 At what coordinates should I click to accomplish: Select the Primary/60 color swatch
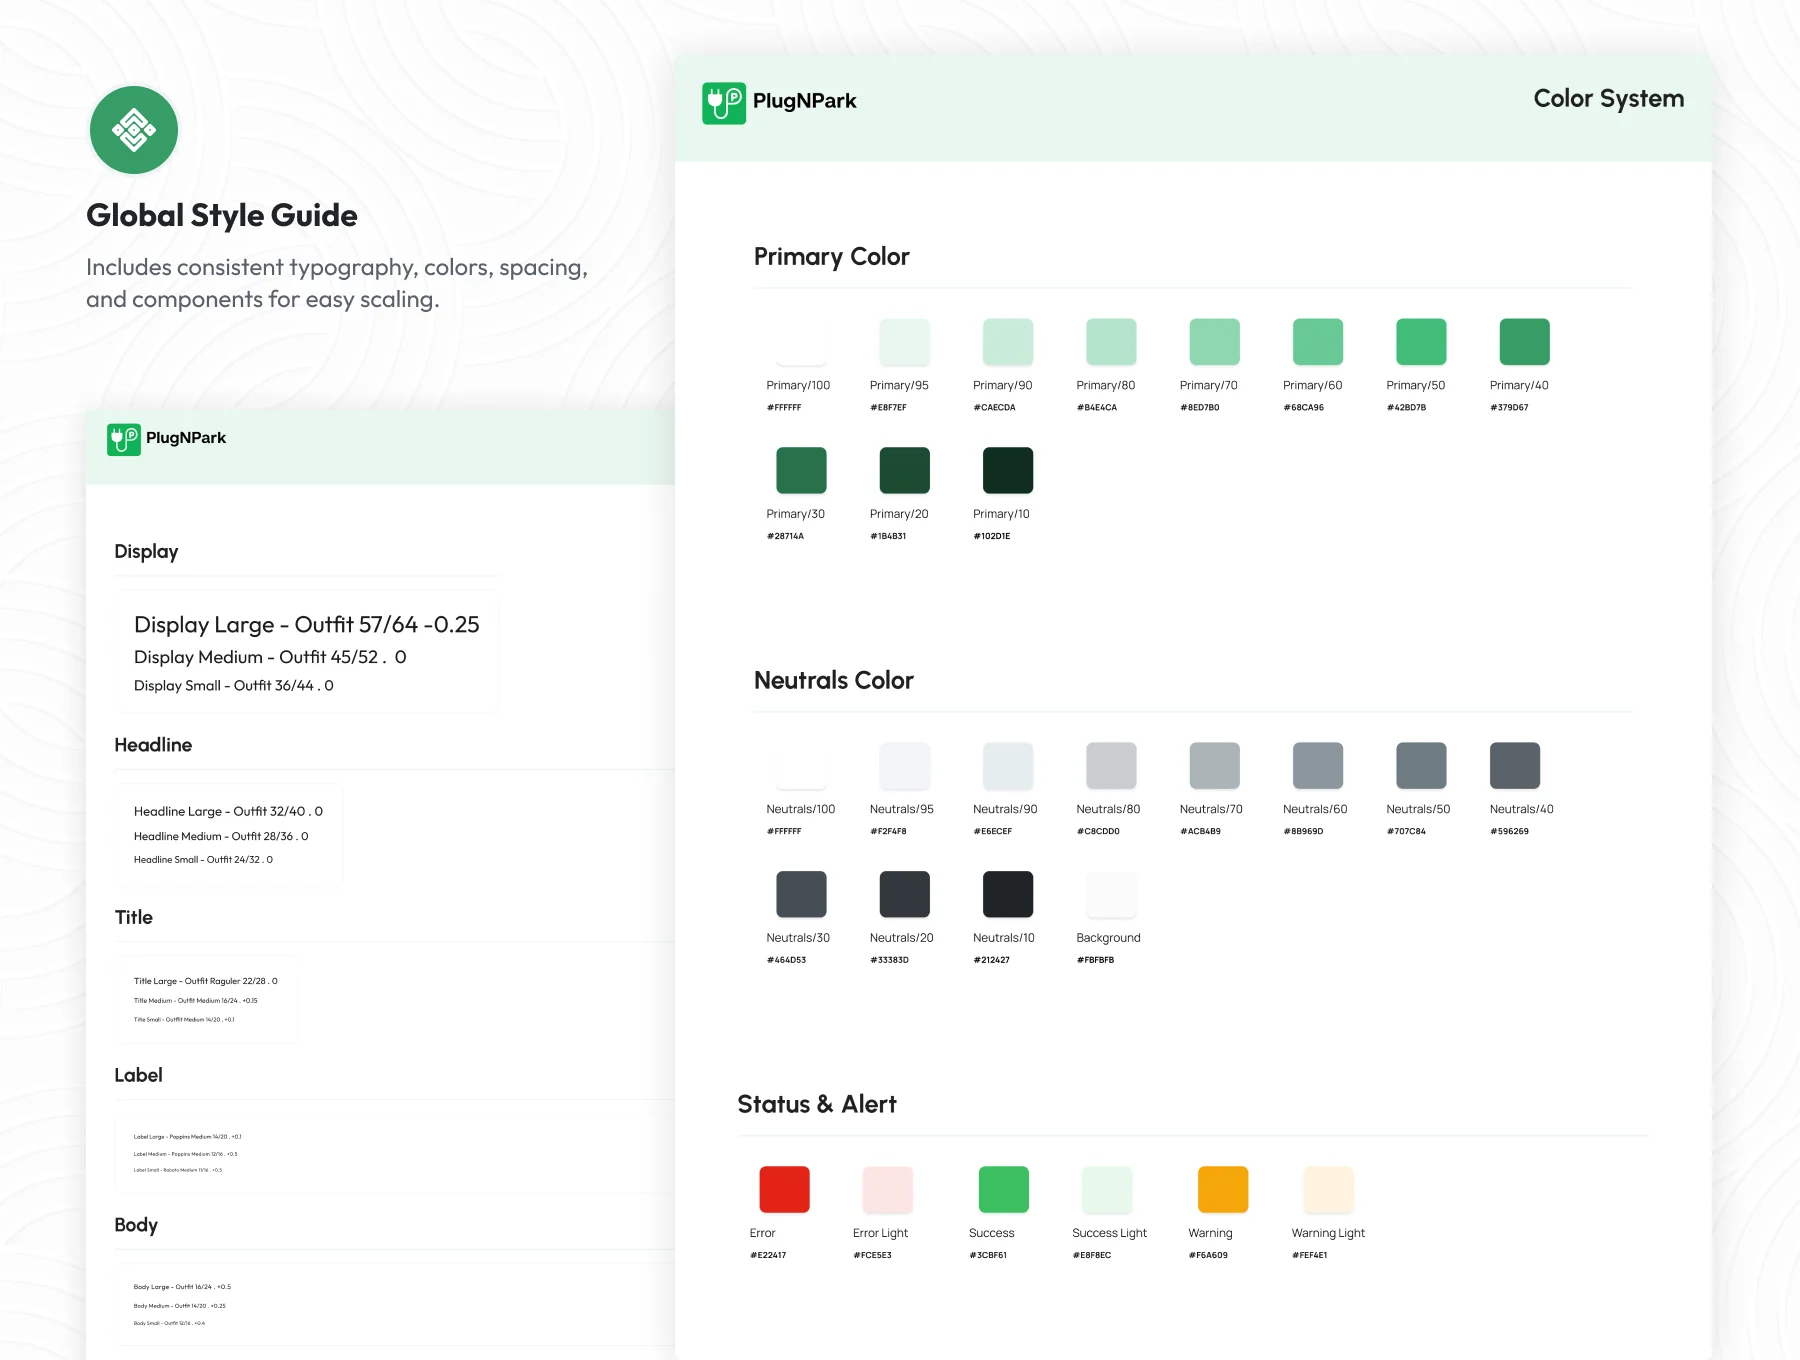pos(1318,342)
